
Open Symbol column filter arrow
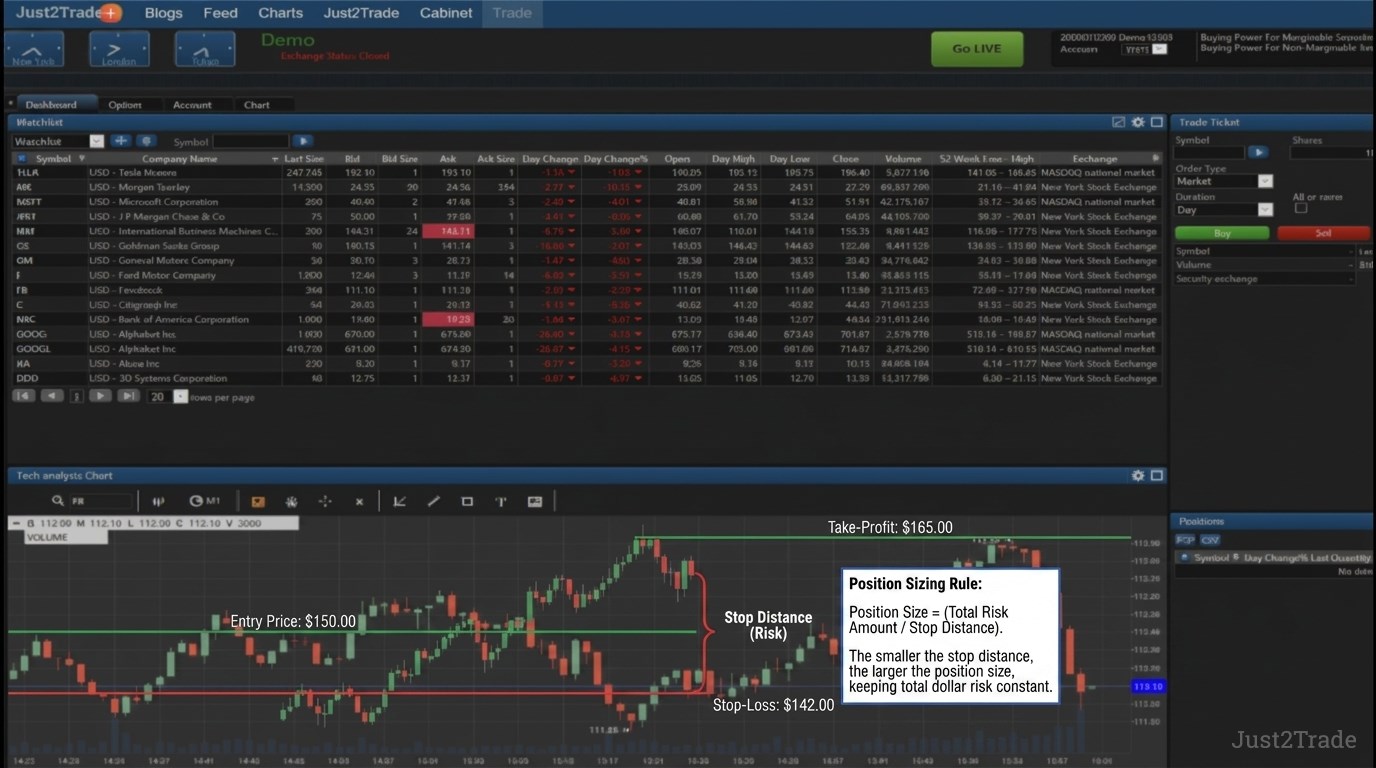pyautogui.click(x=82, y=158)
